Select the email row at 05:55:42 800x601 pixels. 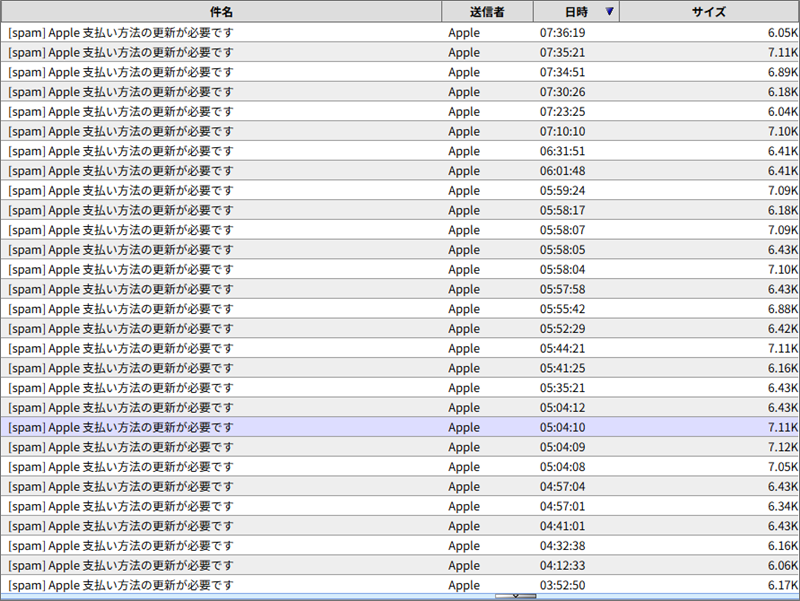click(x=400, y=309)
